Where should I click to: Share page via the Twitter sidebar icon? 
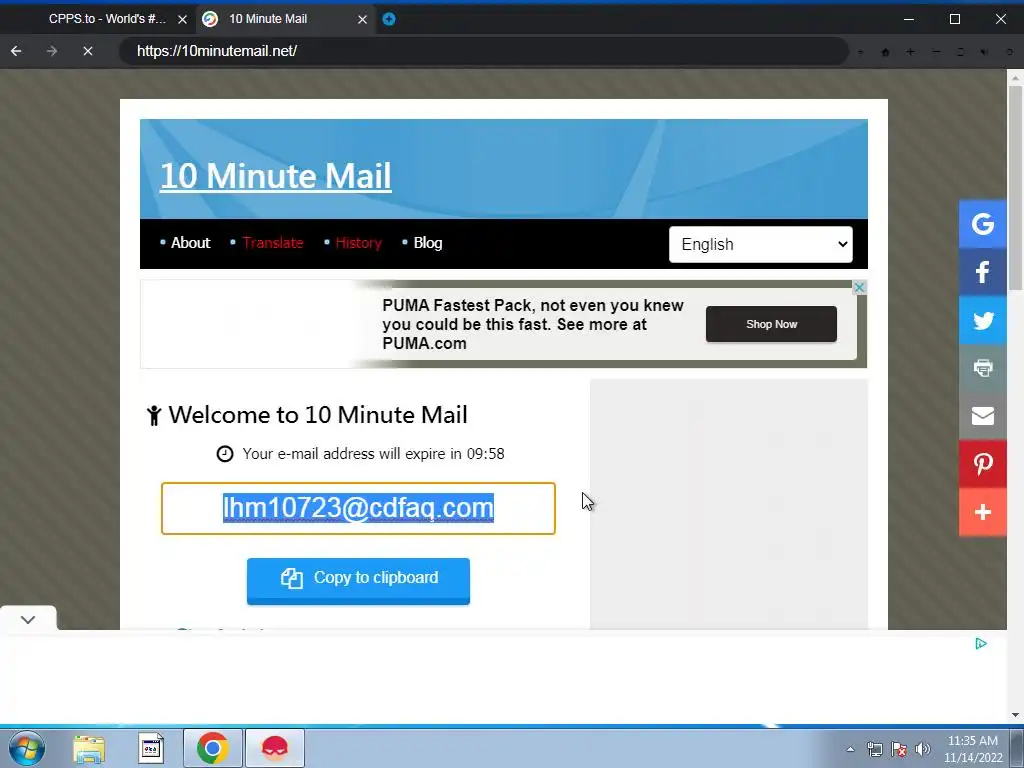[x=982, y=321]
